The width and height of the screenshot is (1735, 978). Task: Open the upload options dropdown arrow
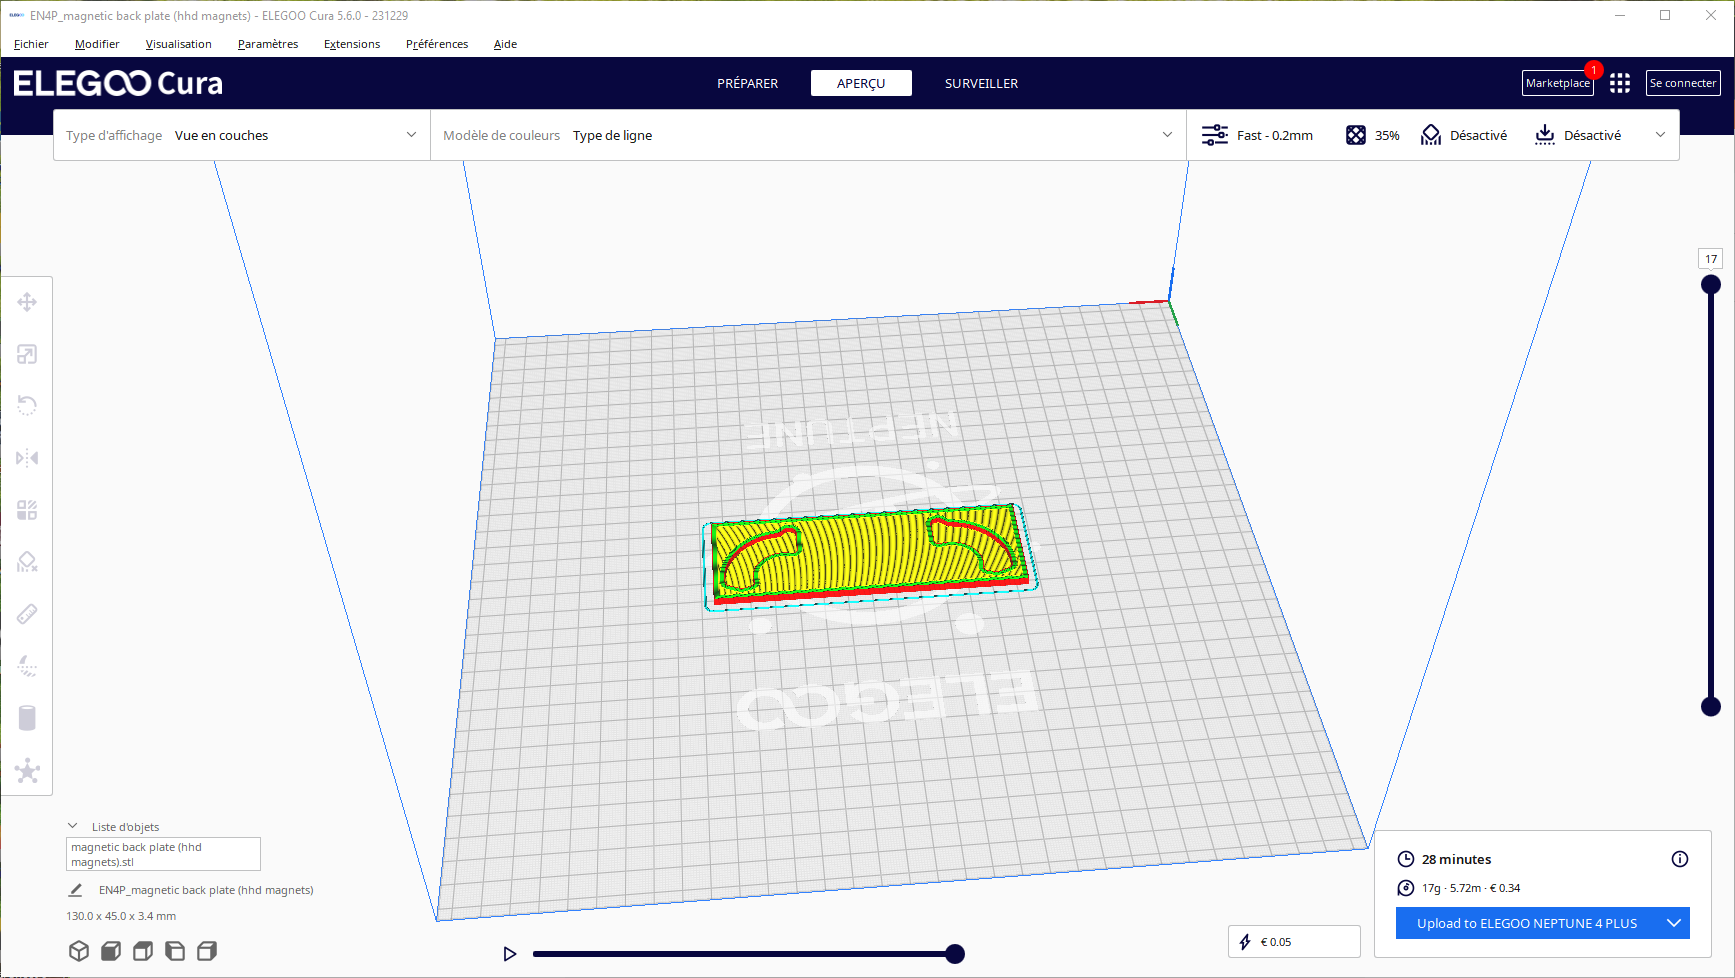tap(1674, 923)
